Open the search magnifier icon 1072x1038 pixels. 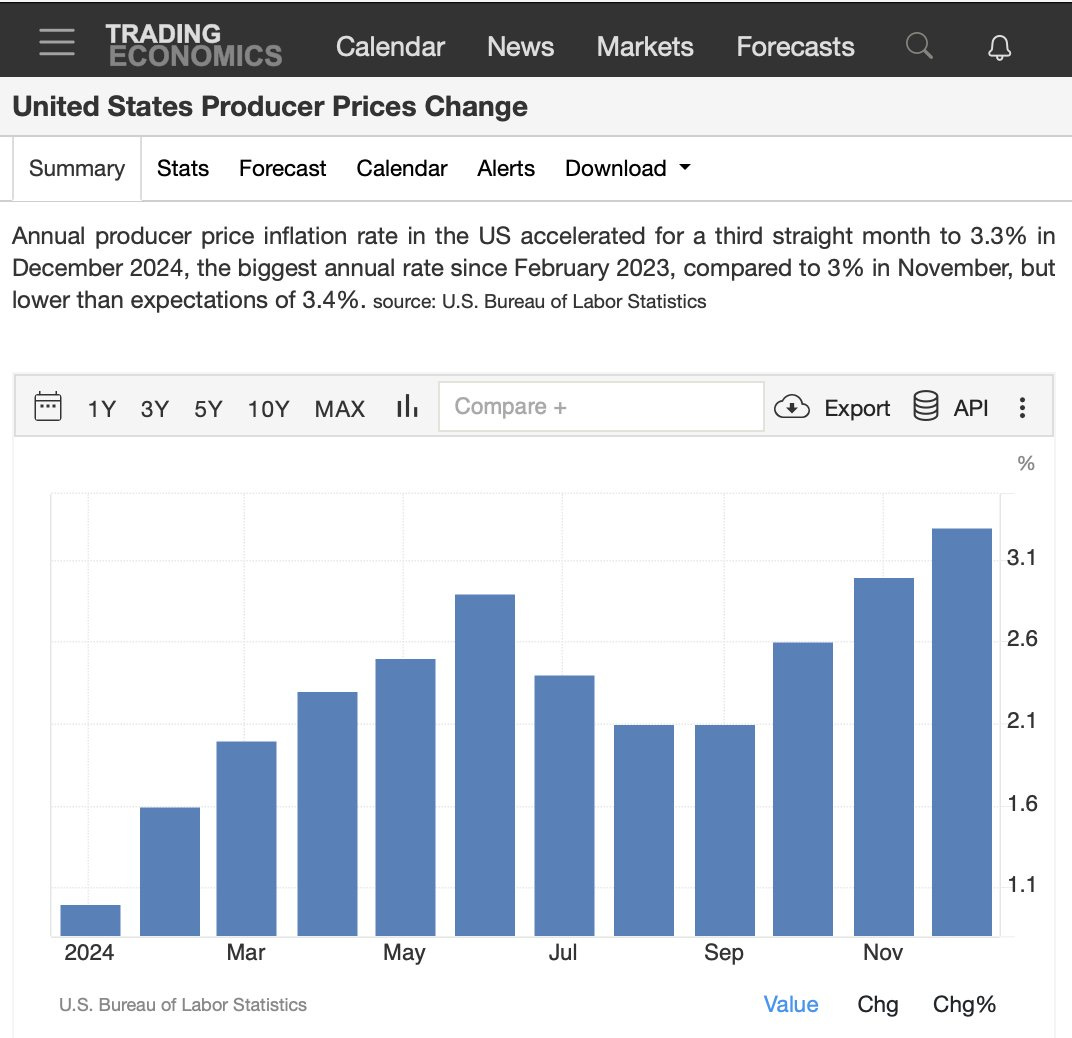919,46
